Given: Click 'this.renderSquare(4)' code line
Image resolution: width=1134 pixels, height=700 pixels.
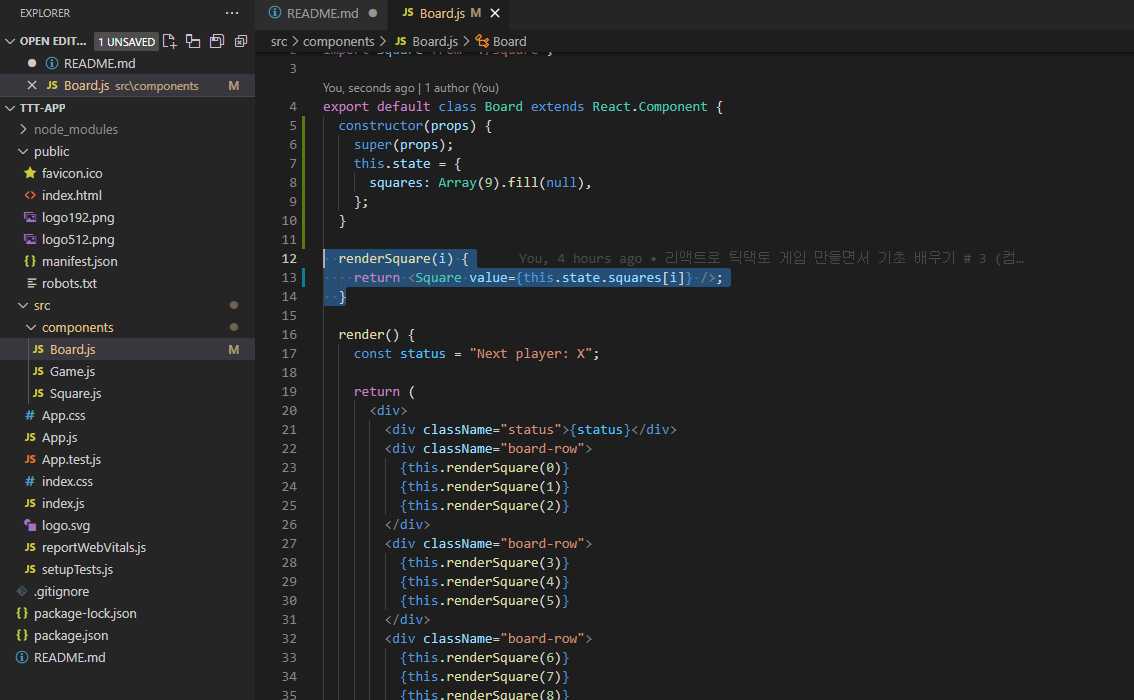Looking at the screenshot, I should [x=484, y=581].
